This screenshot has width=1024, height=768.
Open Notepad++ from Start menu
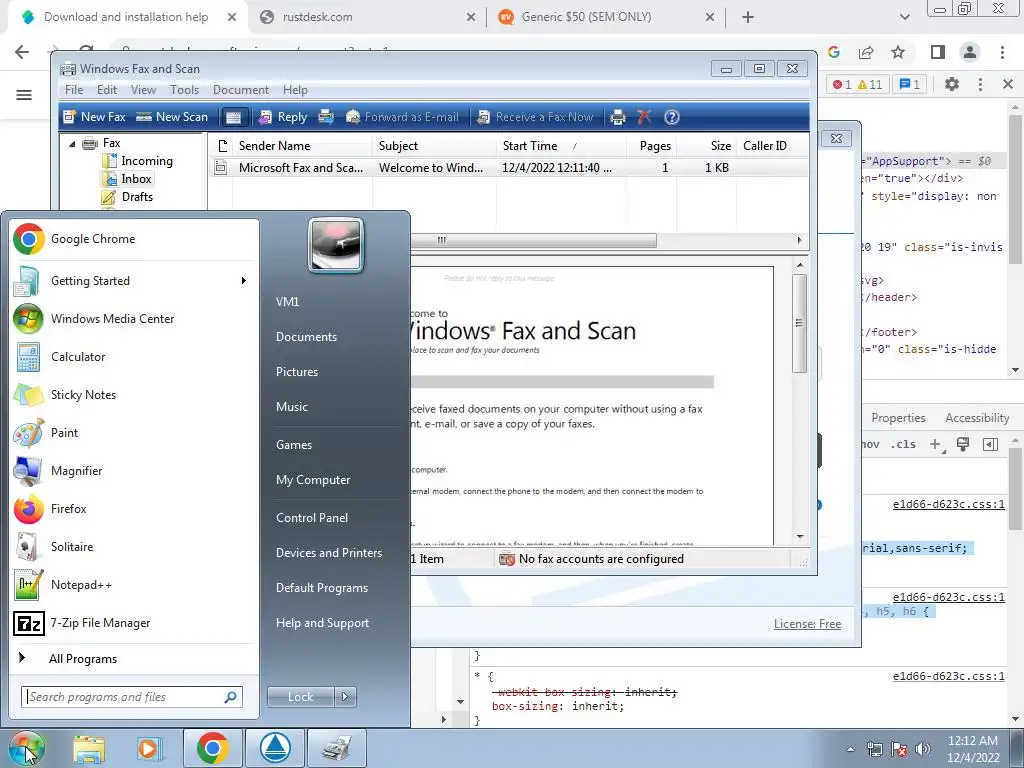[x=135, y=584]
